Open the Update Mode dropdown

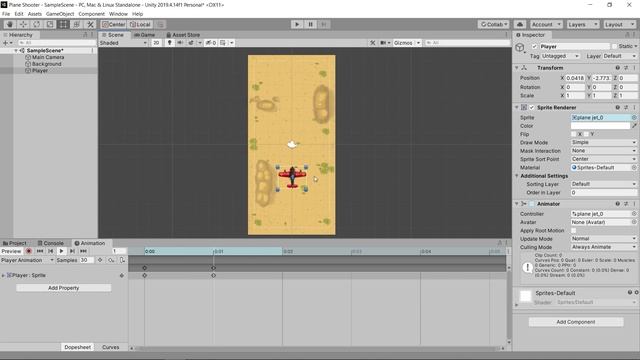tap(604, 239)
